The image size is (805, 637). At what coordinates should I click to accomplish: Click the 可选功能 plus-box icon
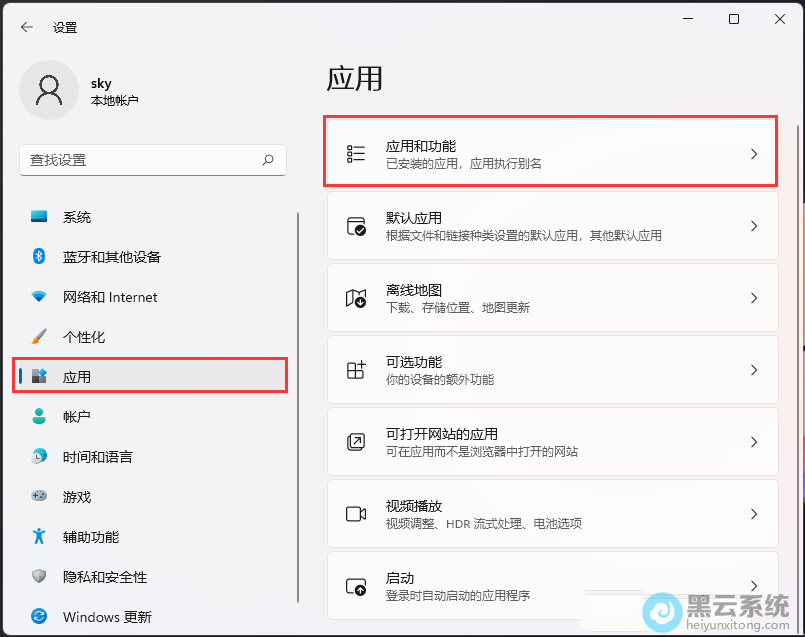(x=356, y=369)
